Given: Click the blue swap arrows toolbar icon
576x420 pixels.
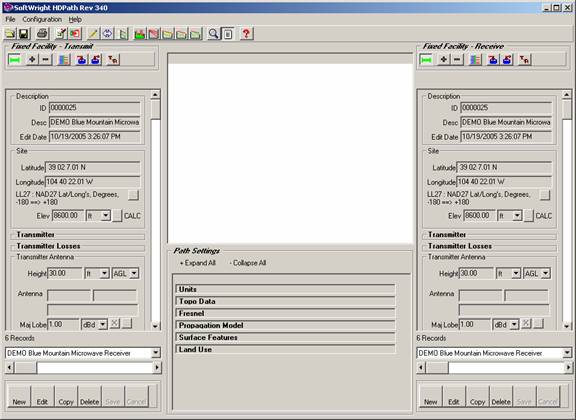Looking at the screenshot, I should pyautogui.click(x=107, y=34).
